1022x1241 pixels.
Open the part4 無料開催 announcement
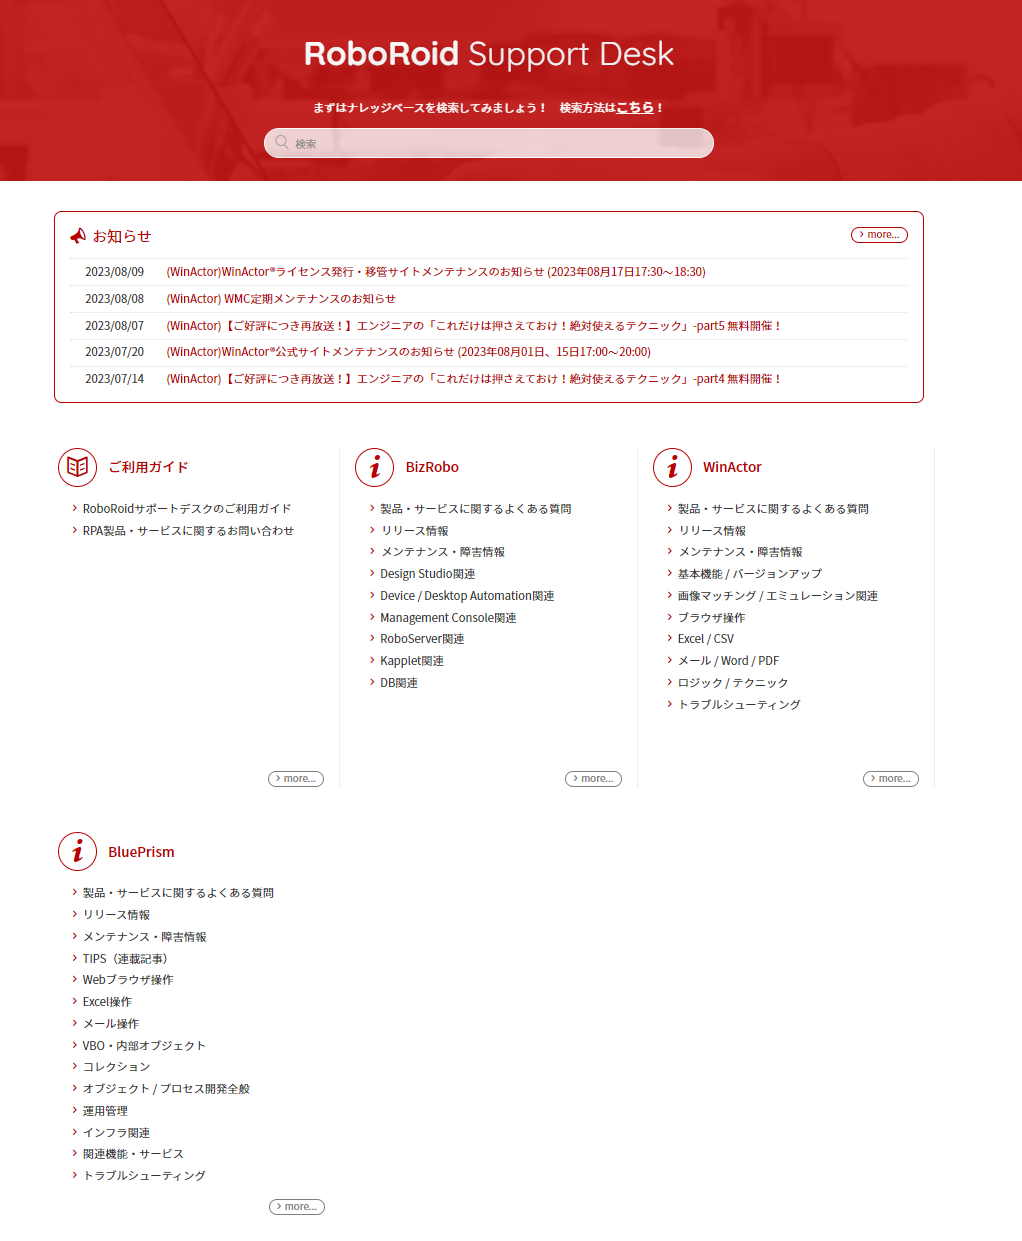(x=474, y=379)
